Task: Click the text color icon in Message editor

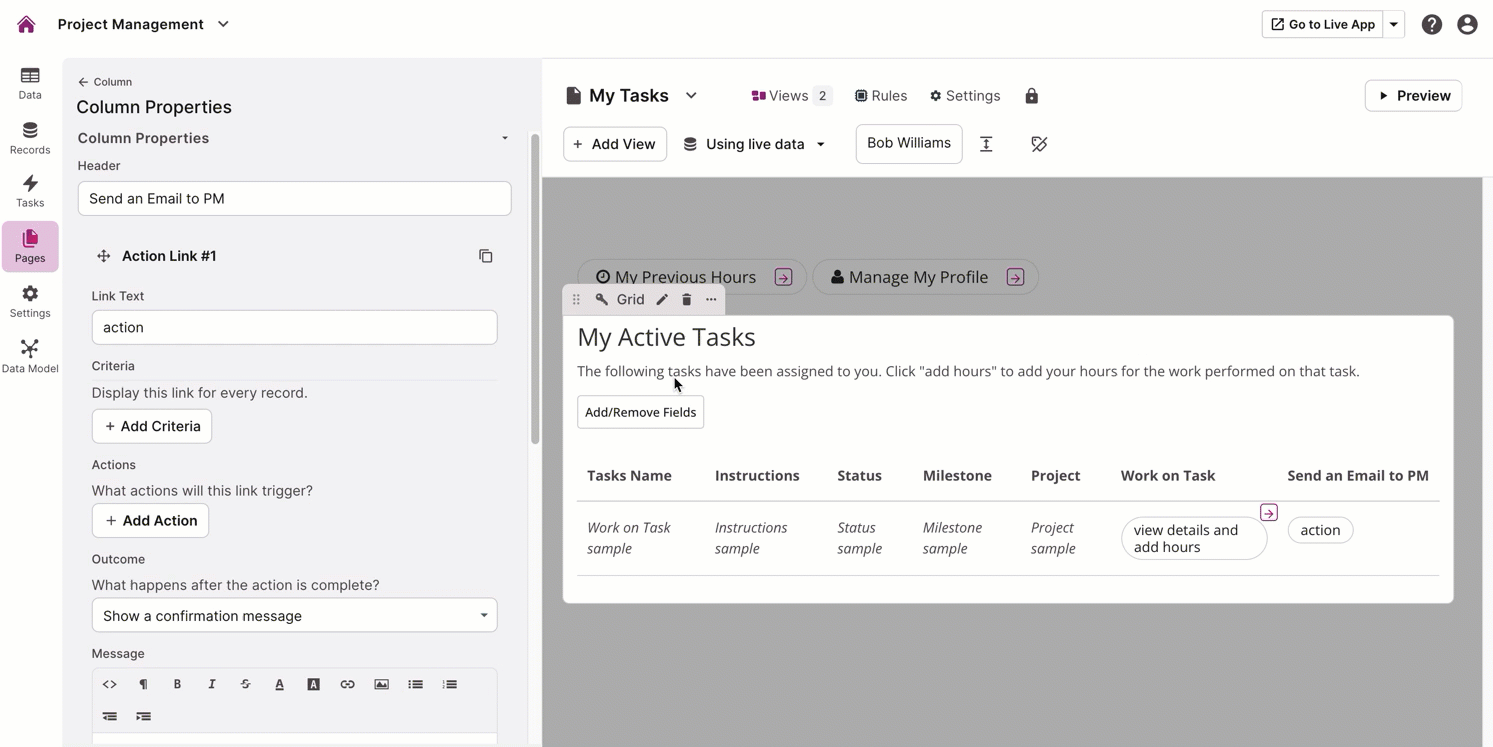Action: (279, 685)
